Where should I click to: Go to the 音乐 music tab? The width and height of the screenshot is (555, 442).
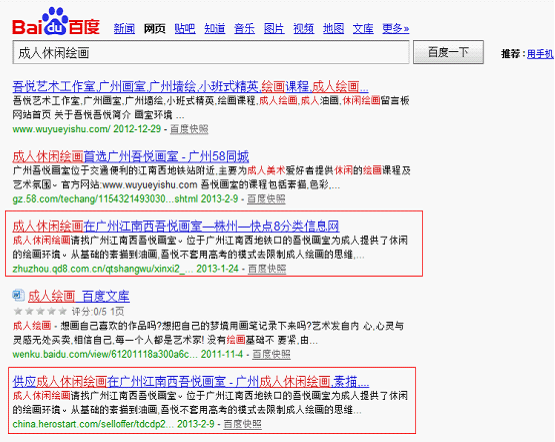244,29
